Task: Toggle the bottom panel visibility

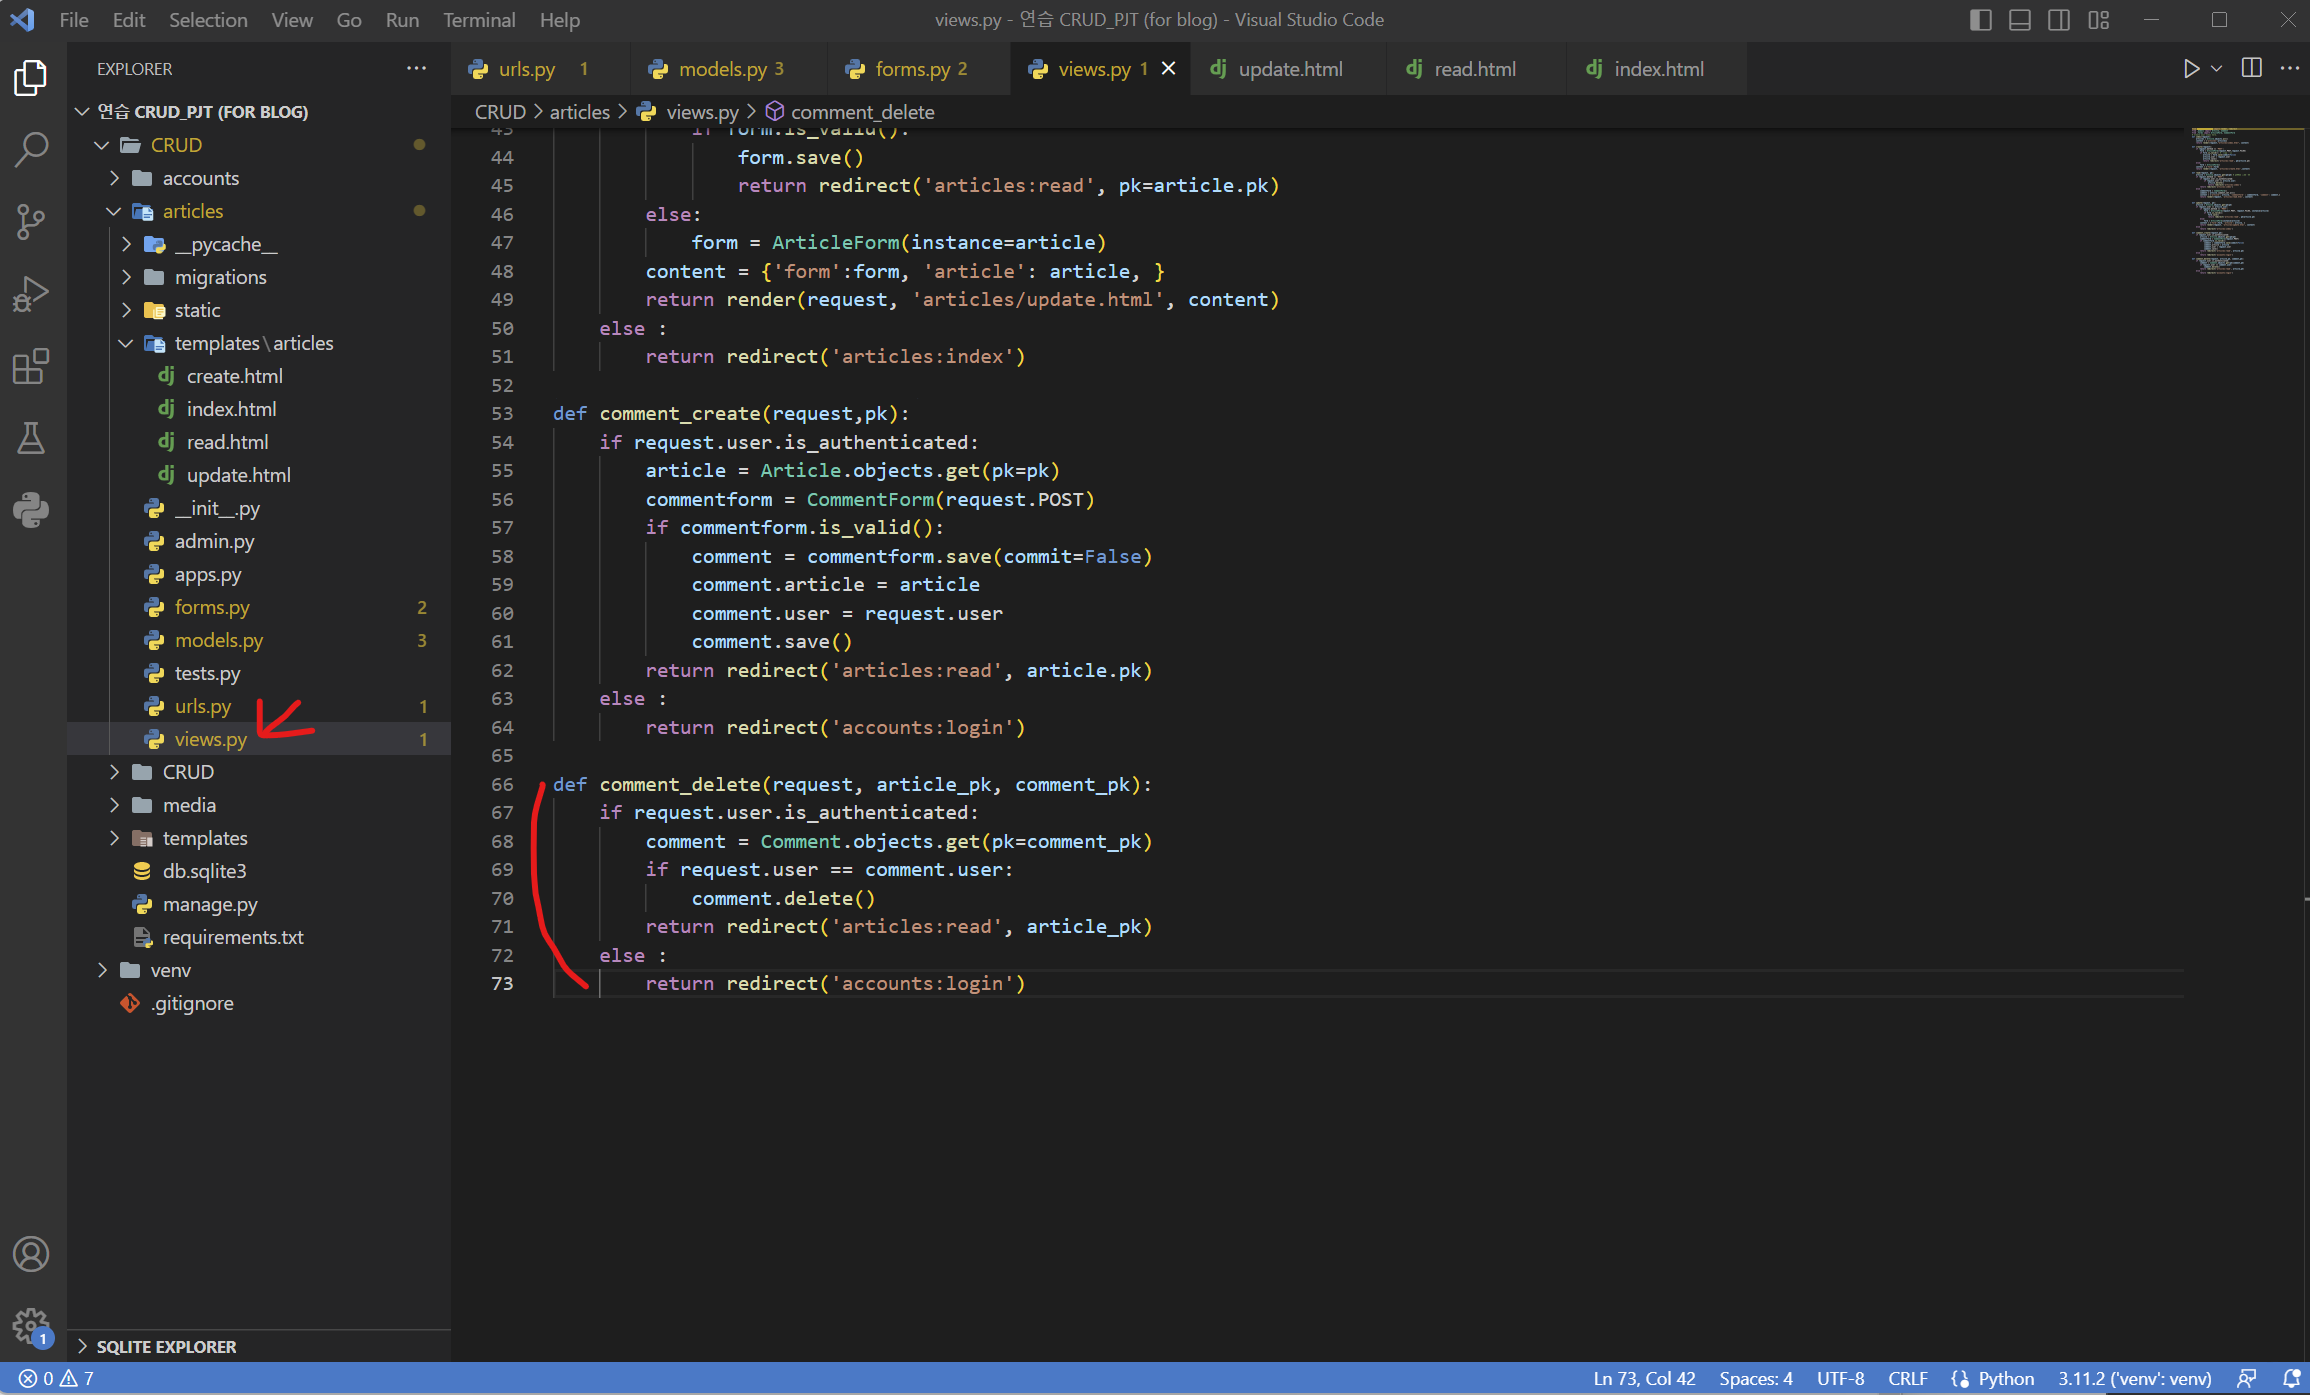Action: coord(2019,20)
